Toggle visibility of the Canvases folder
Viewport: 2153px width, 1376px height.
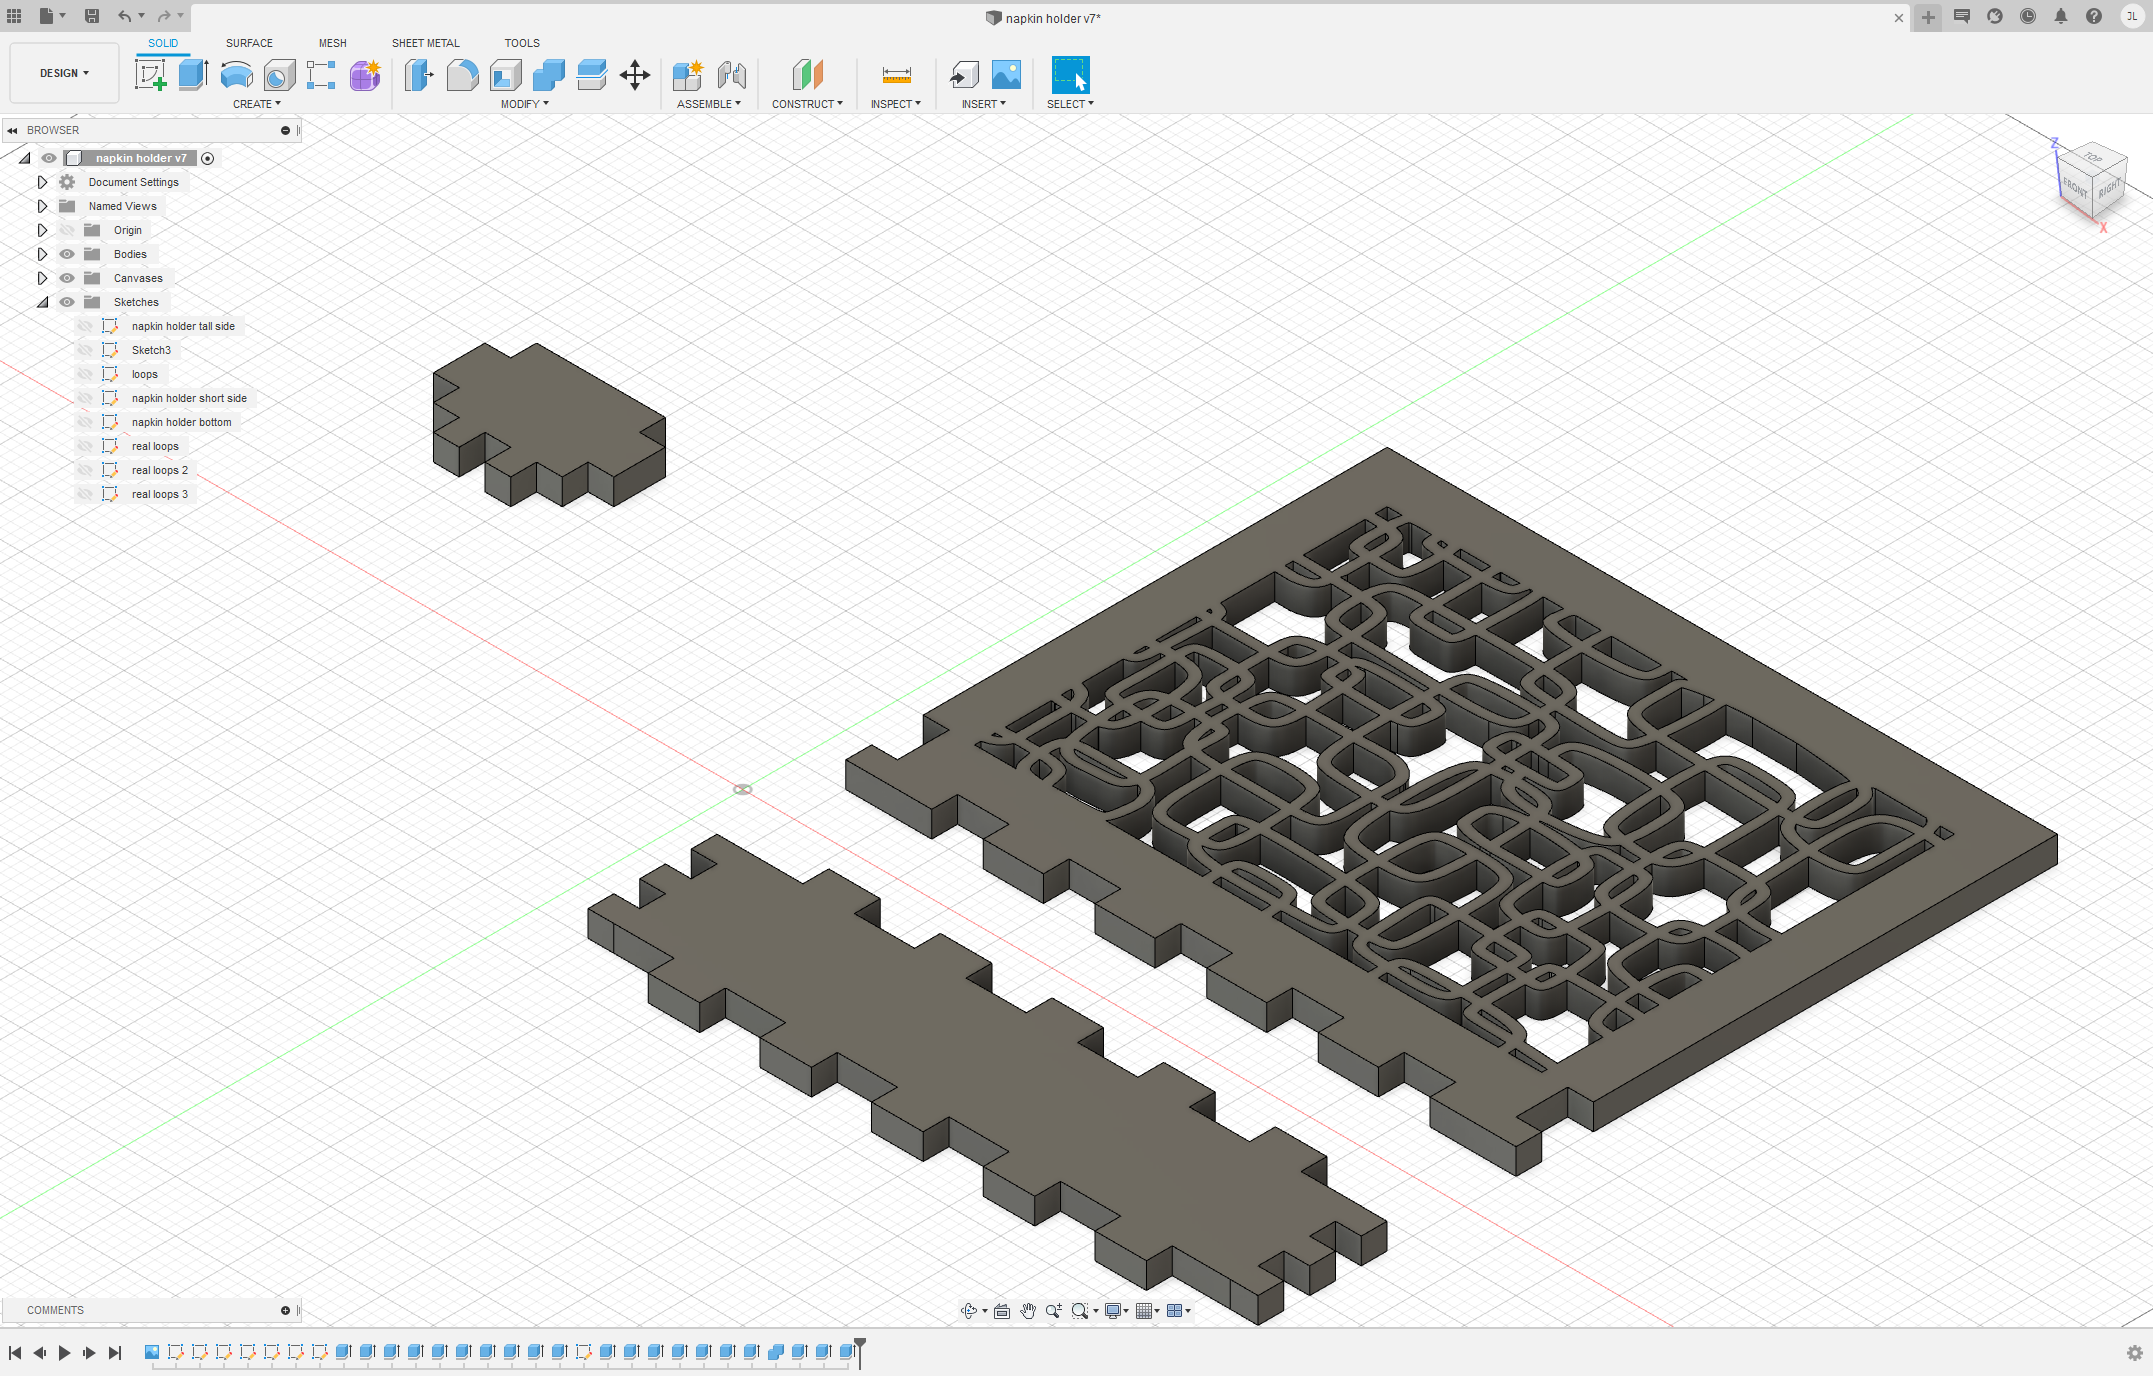pyautogui.click(x=67, y=278)
